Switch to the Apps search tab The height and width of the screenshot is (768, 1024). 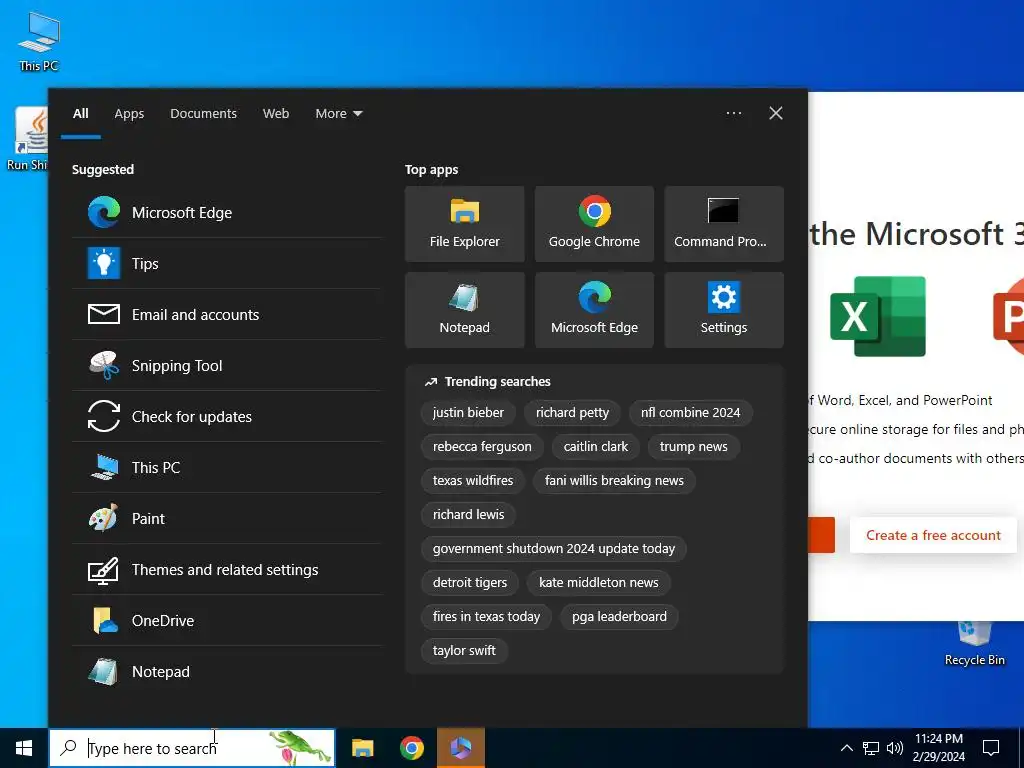pos(129,114)
